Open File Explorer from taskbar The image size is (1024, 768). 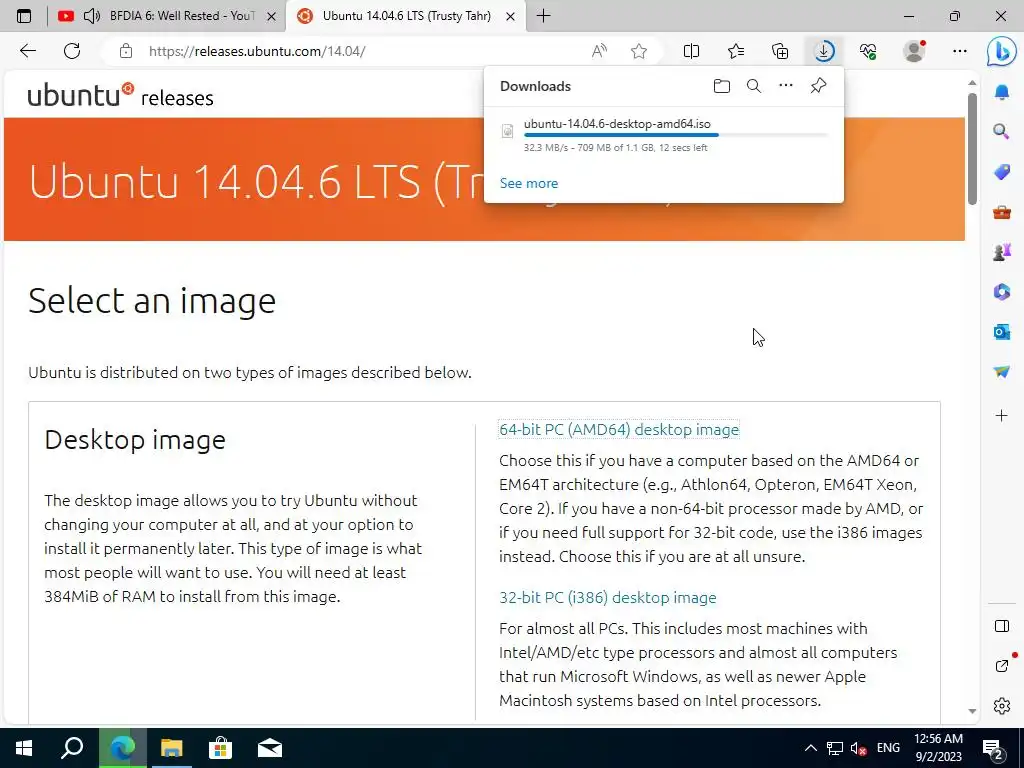point(172,748)
